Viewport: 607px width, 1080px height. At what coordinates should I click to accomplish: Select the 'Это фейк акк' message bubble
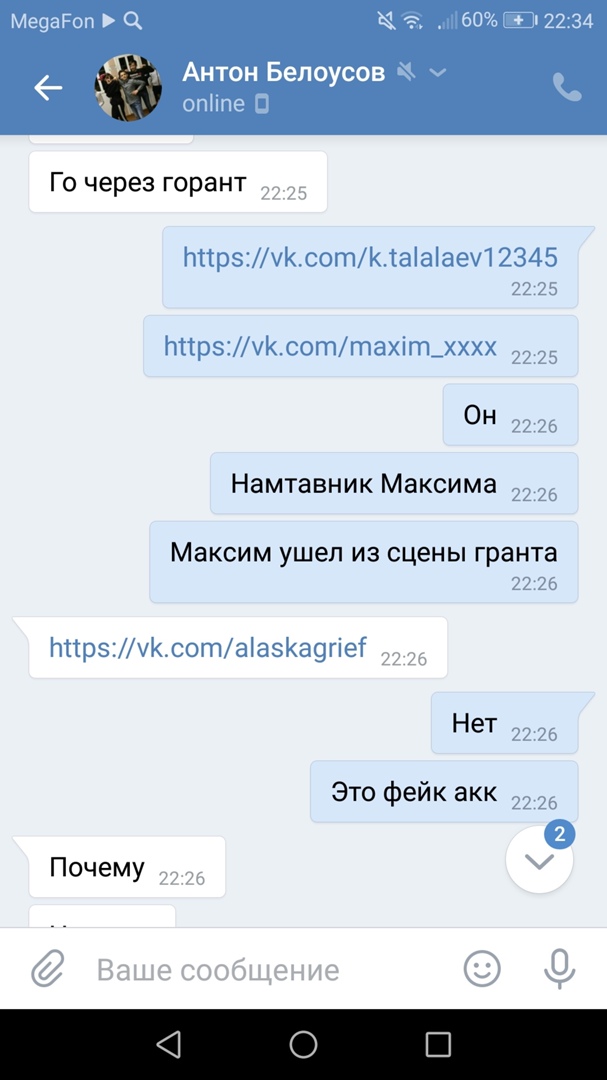(x=444, y=791)
